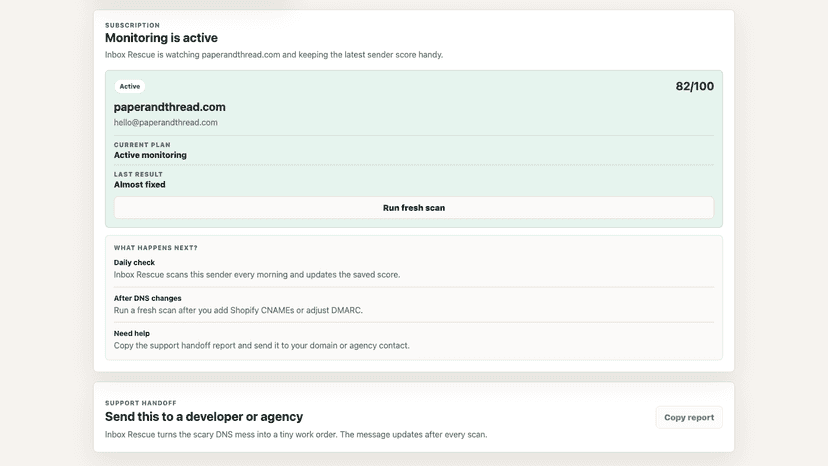Select the LAST RESULT label
The height and width of the screenshot is (466, 828).
pos(138,174)
